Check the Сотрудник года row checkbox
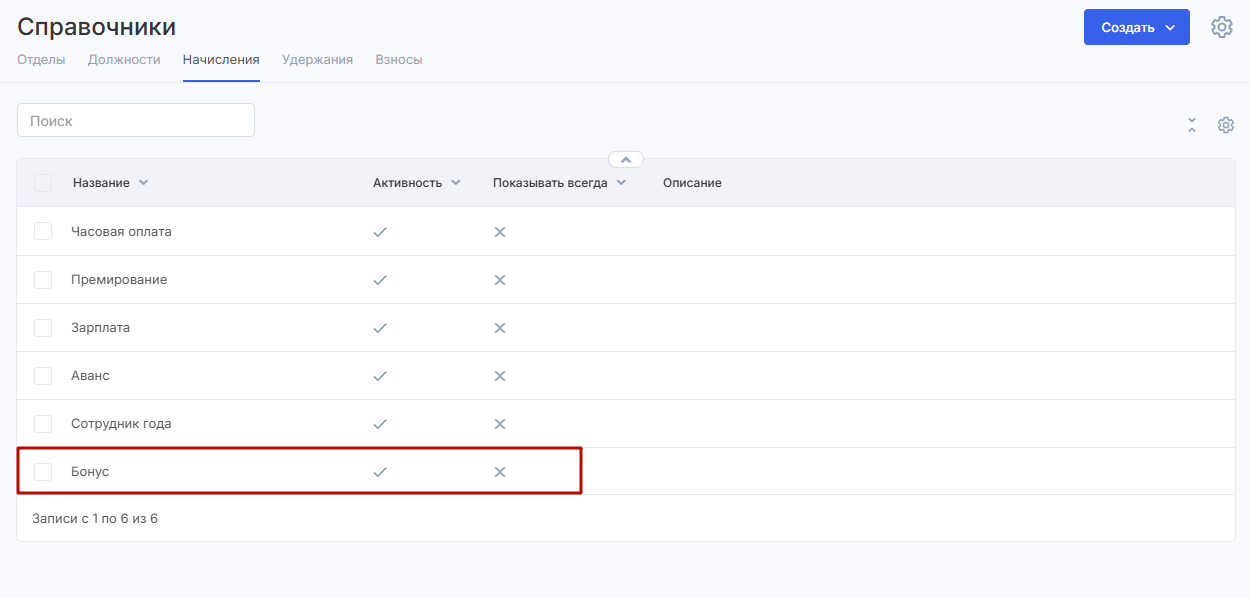This screenshot has width=1250, height=598. coord(43,424)
